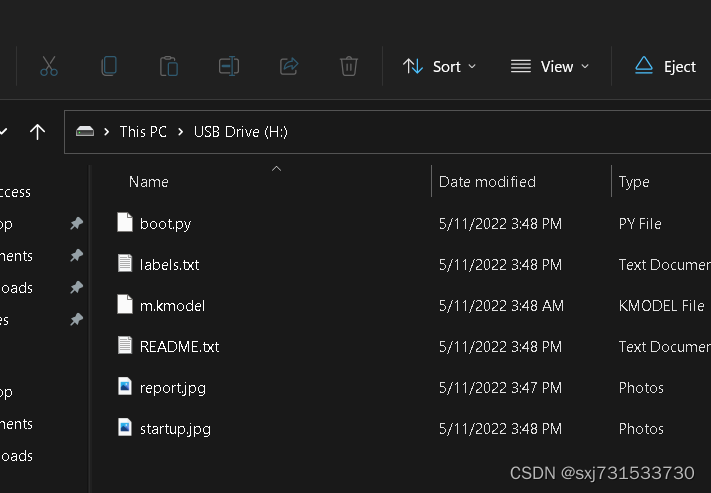Click the Type column header

(x=634, y=182)
